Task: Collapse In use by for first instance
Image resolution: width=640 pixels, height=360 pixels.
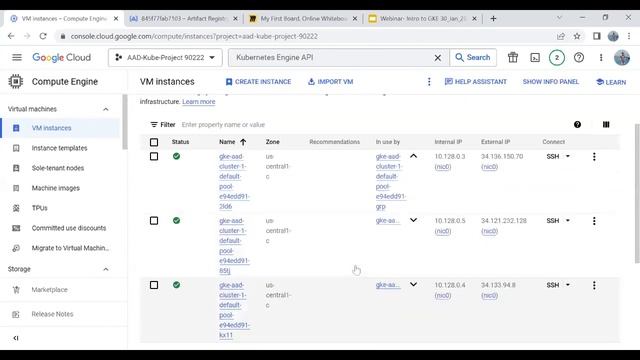Action: tap(413, 156)
